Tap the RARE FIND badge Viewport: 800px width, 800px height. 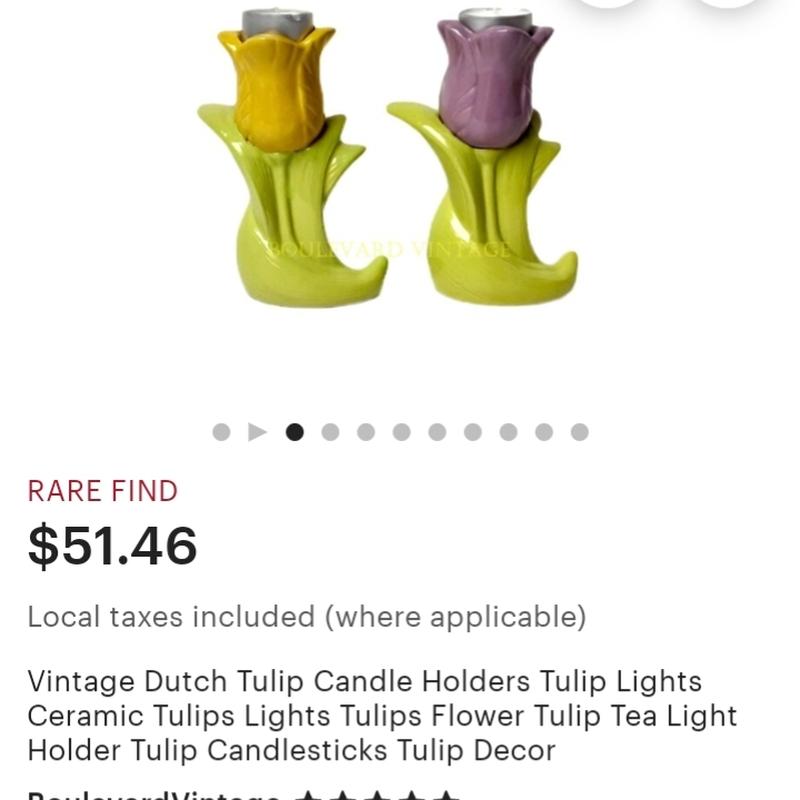tap(103, 491)
